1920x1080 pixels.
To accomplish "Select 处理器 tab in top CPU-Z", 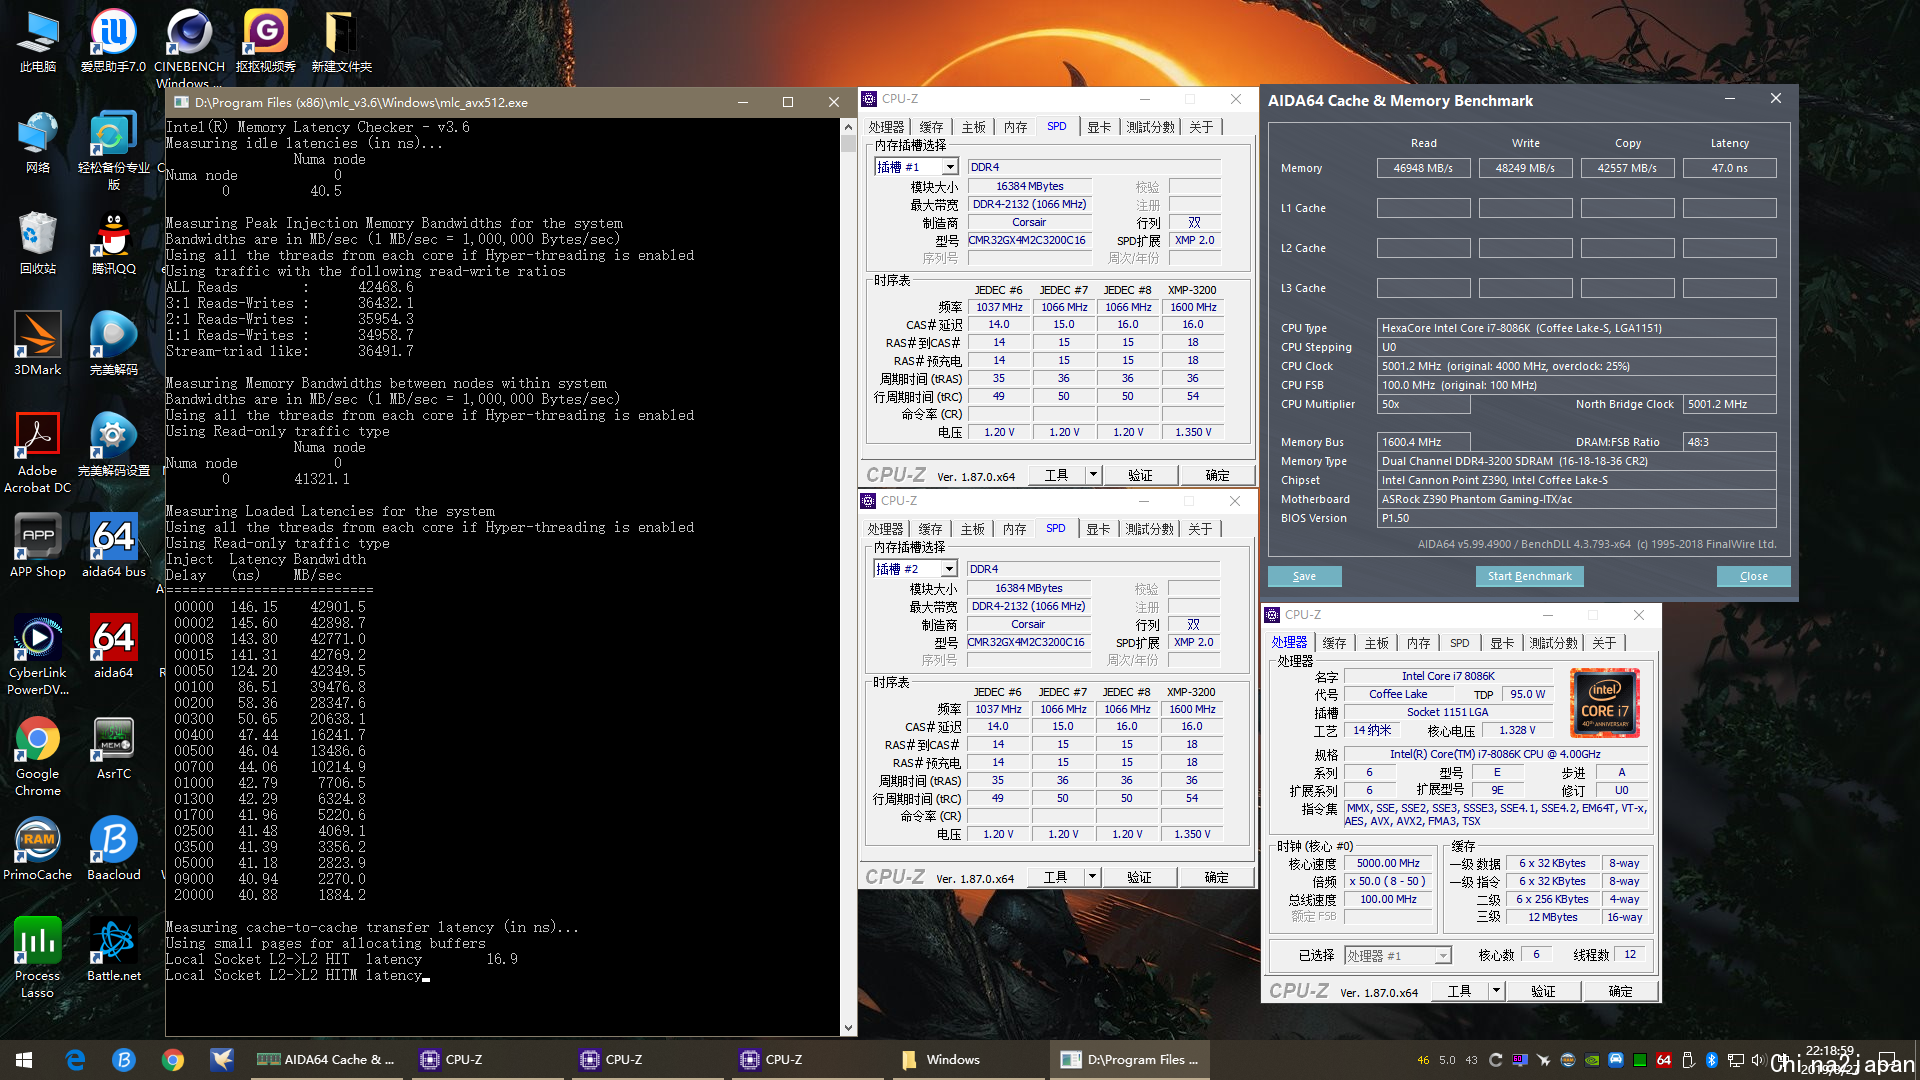I will (886, 127).
